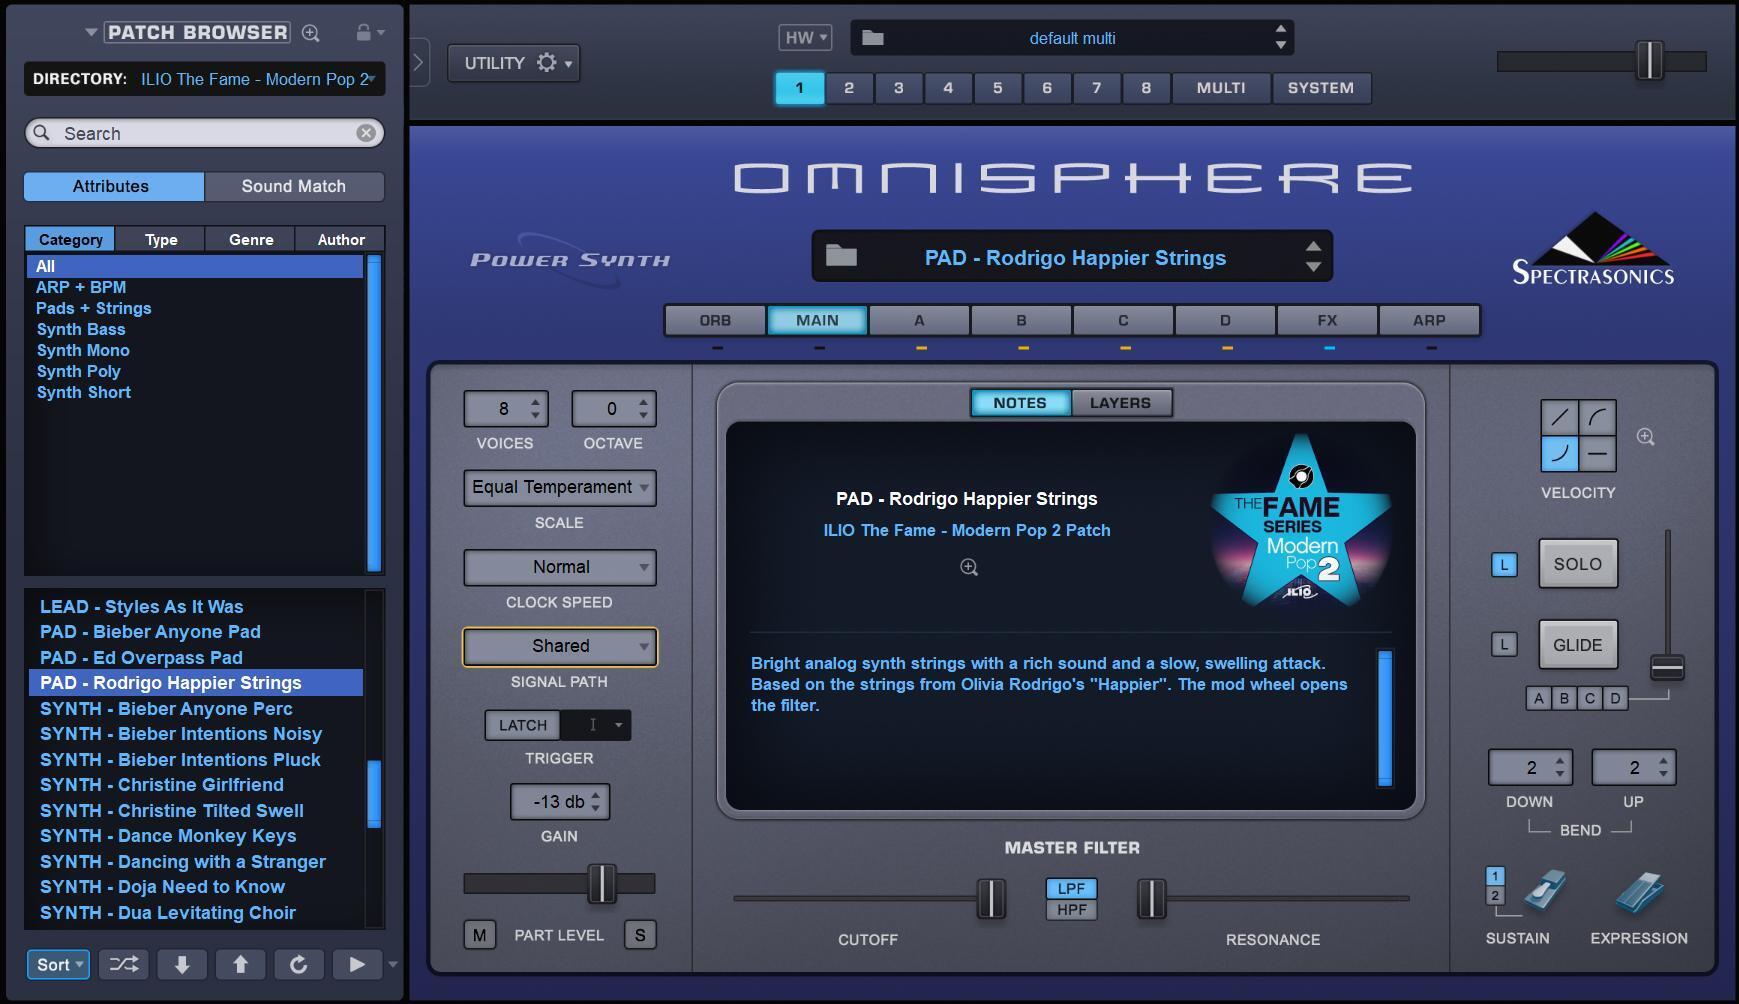Click the shuffle patch icon in browser footer
The width and height of the screenshot is (1739, 1004).
(x=123, y=964)
